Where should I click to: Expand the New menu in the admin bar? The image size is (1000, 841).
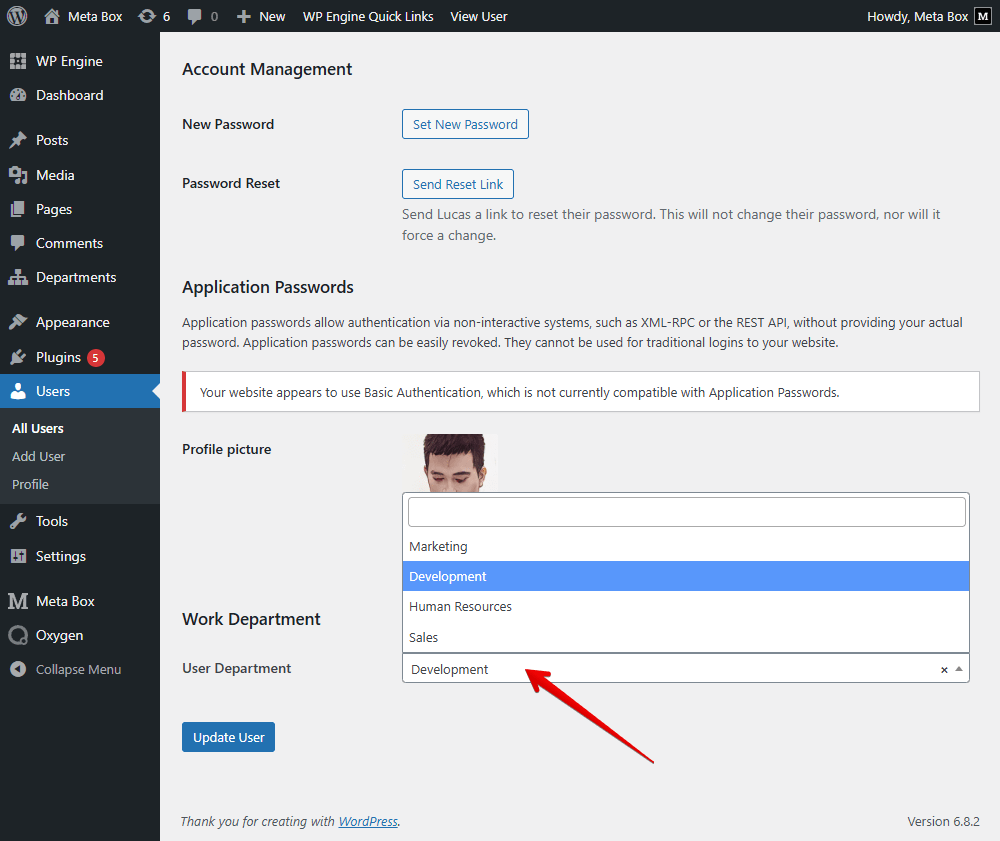[x=259, y=15]
